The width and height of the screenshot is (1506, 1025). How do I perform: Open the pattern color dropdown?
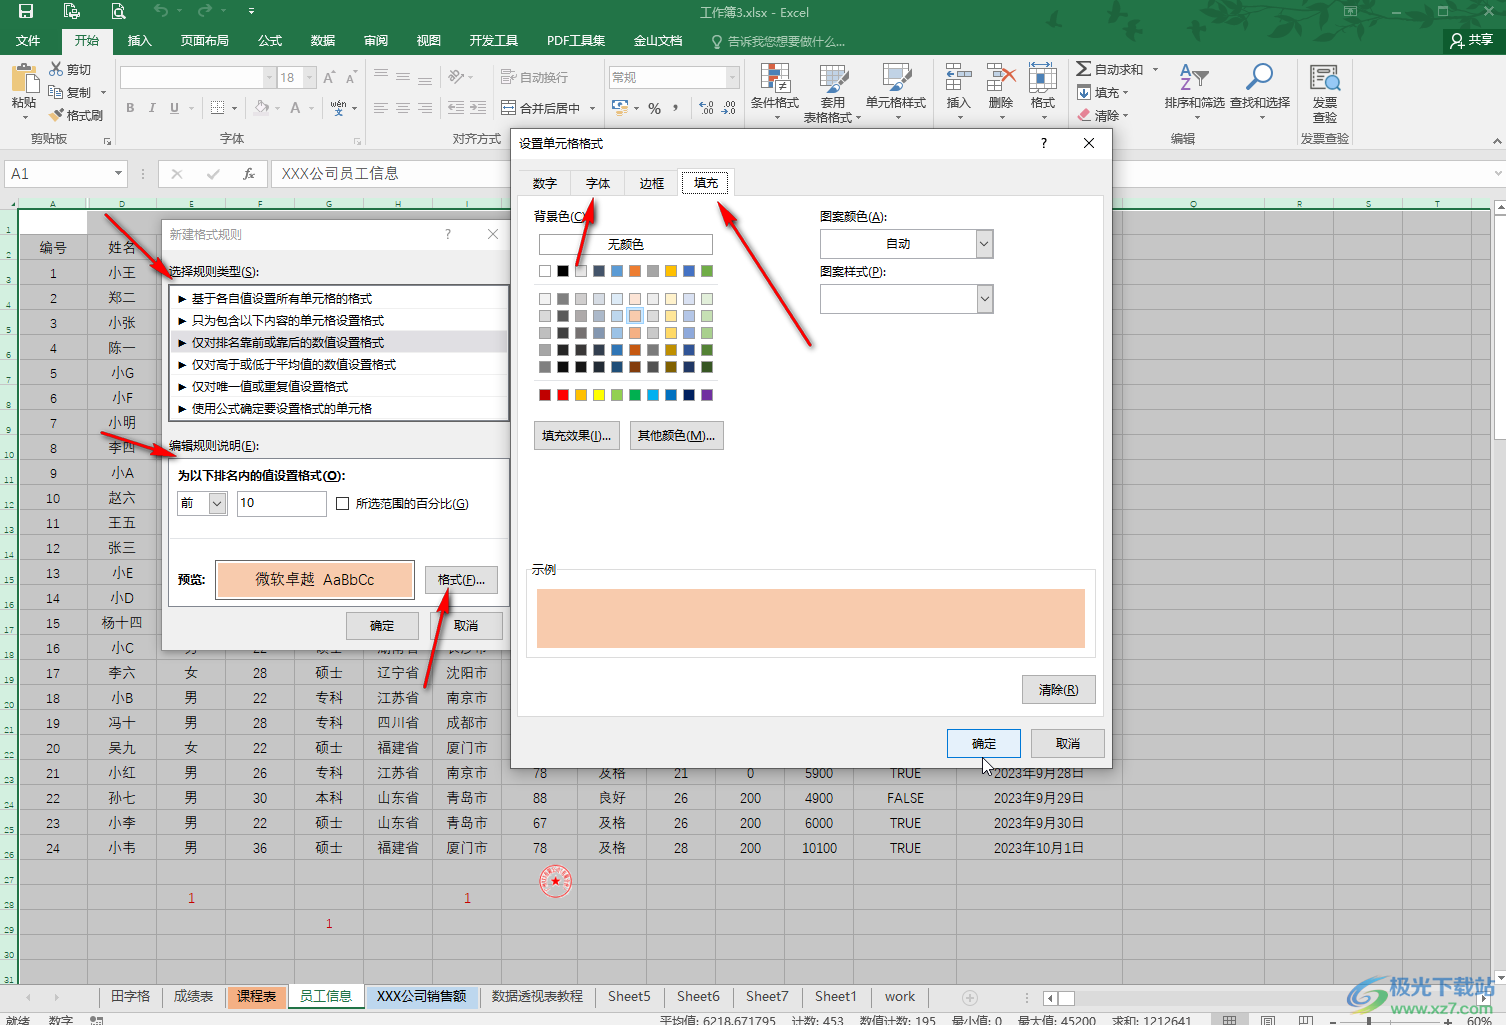[x=984, y=244]
